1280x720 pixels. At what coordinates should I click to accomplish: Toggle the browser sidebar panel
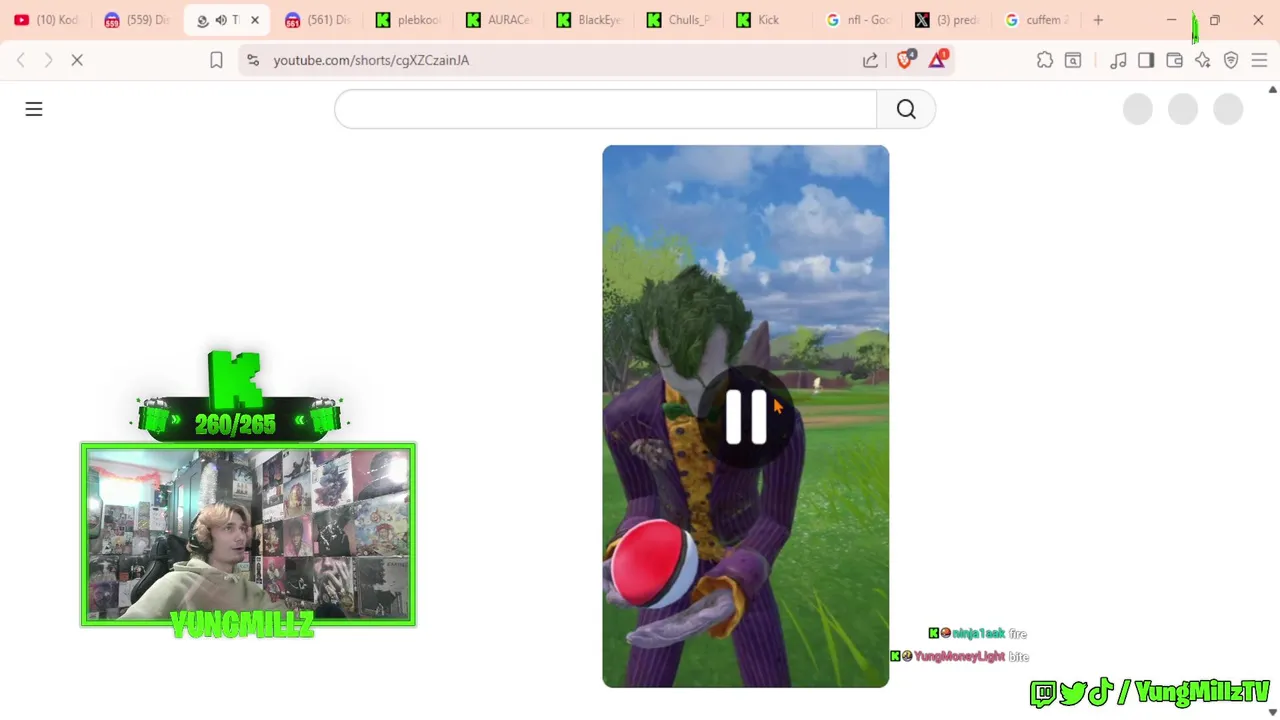pos(1146,60)
